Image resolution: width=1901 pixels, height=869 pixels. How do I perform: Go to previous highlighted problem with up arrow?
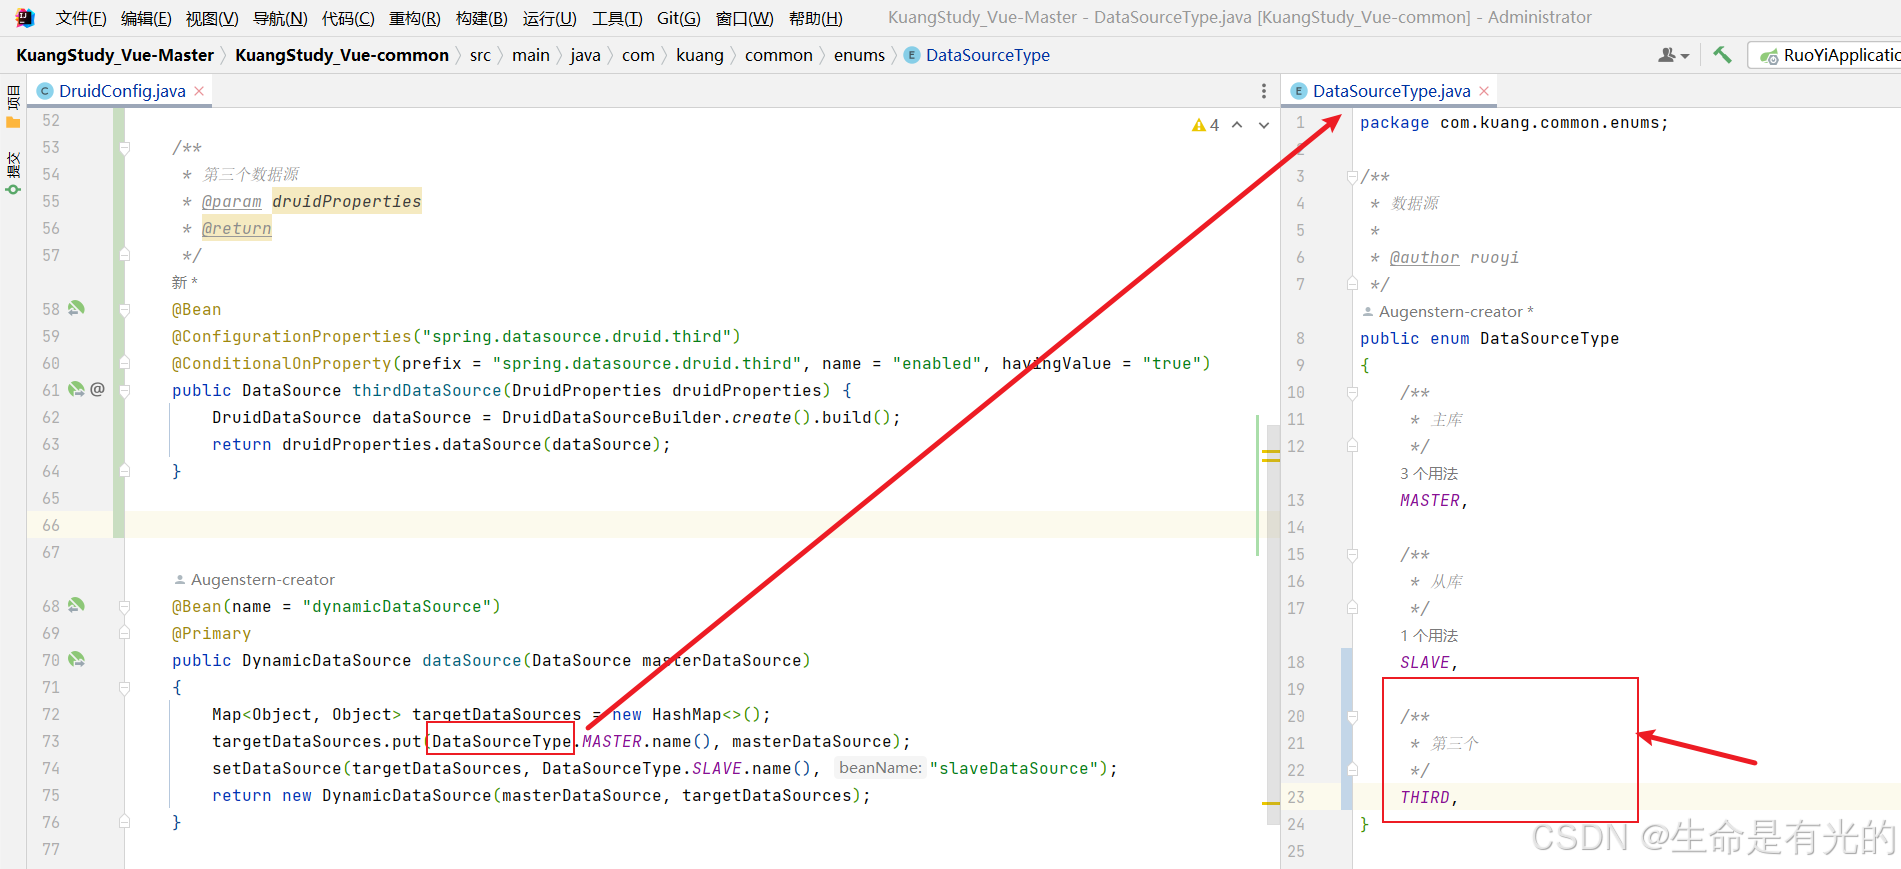[x=1237, y=125]
